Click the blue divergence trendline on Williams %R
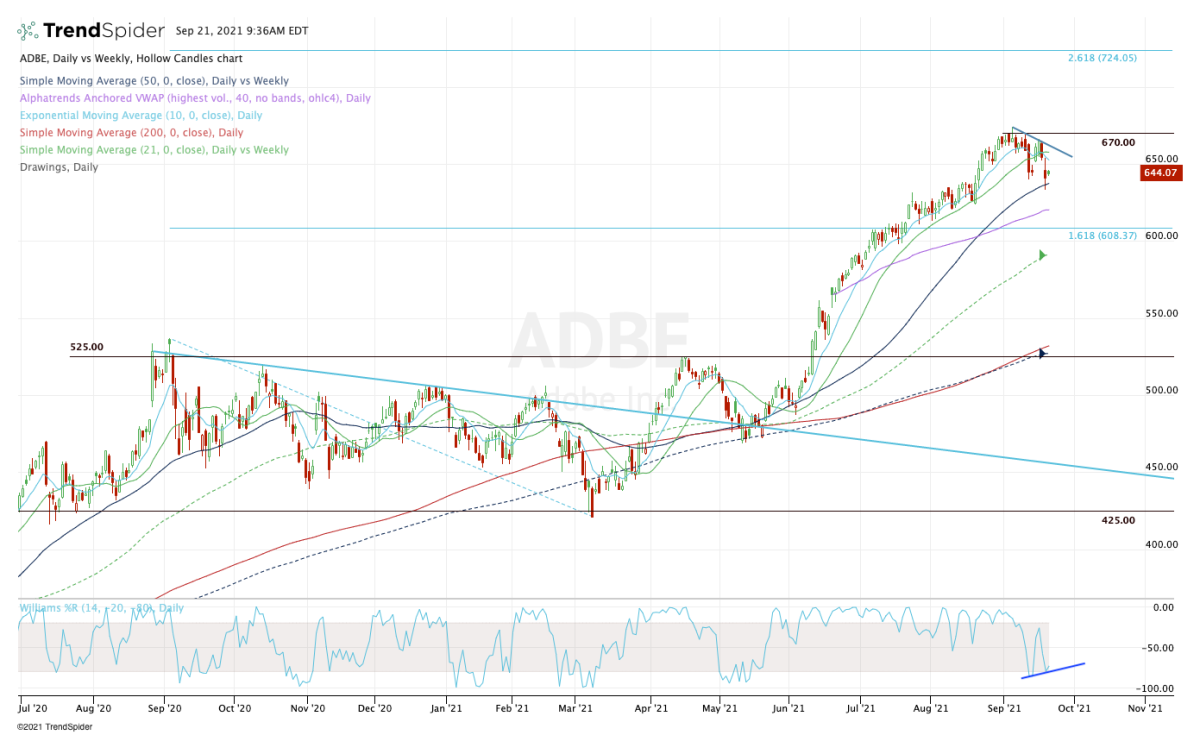 point(1053,670)
